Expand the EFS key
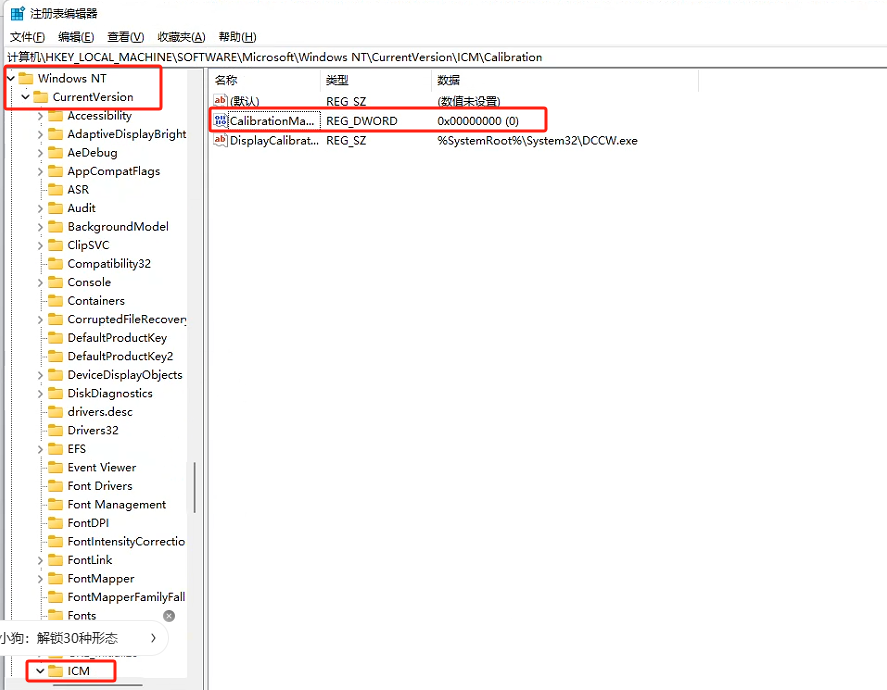This screenshot has width=887, height=690. coord(40,449)
